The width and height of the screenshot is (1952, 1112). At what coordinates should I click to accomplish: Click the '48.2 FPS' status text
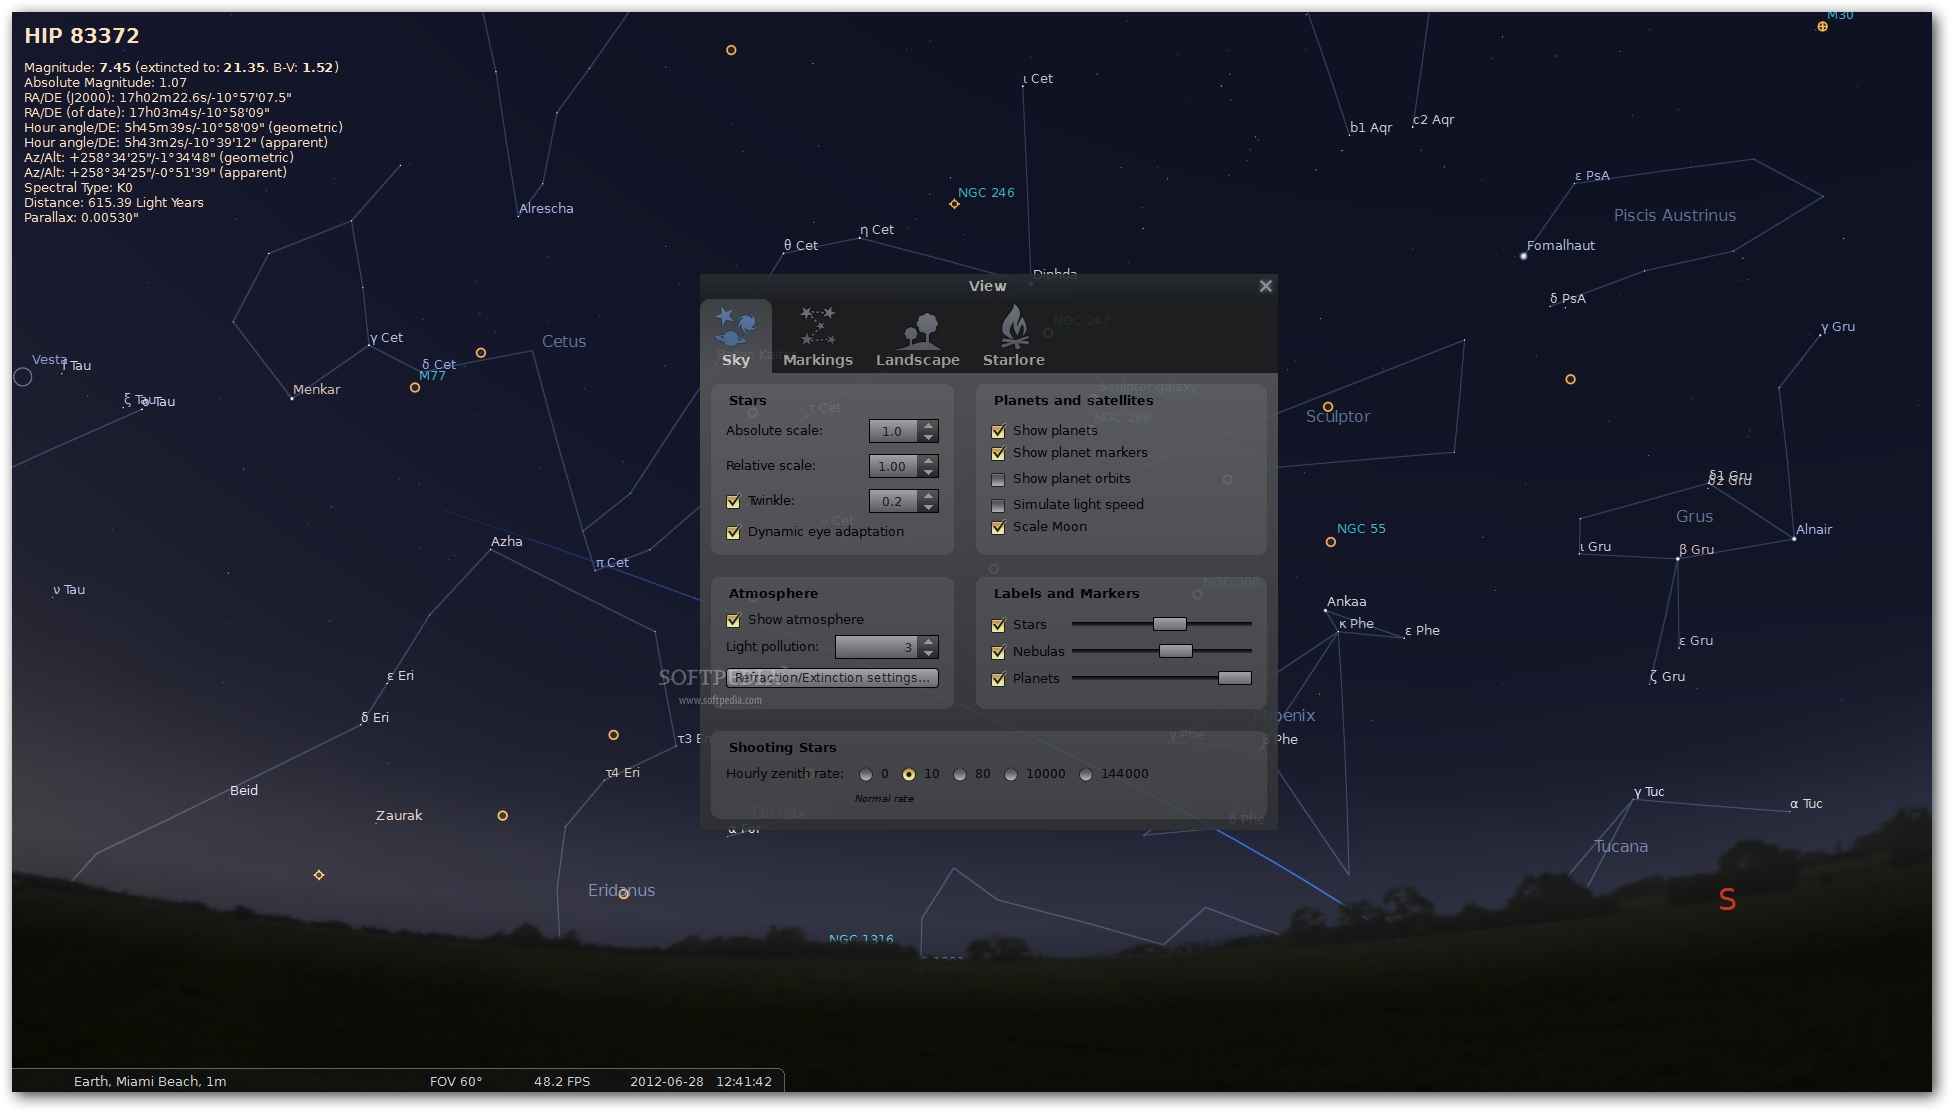pos(562,1081)
